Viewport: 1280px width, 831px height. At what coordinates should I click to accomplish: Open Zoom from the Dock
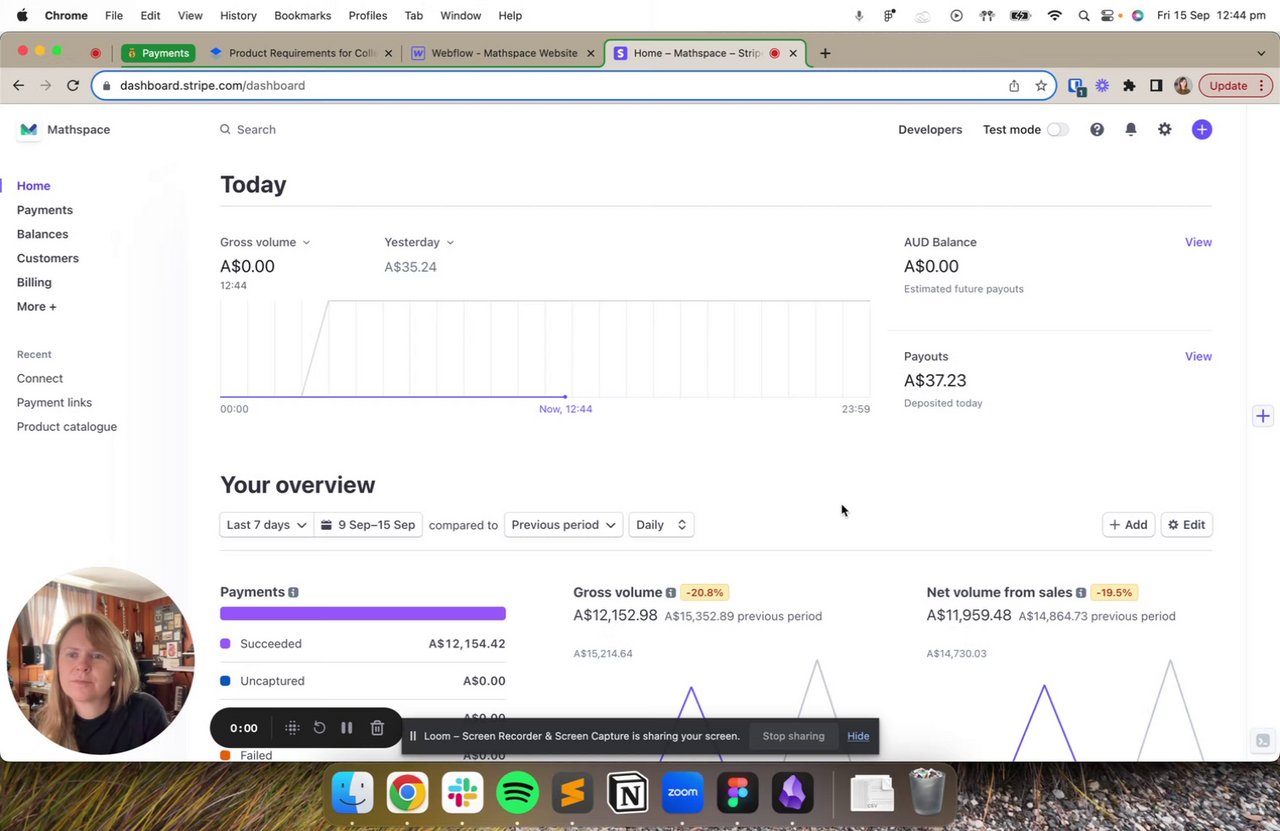(683, 793)
